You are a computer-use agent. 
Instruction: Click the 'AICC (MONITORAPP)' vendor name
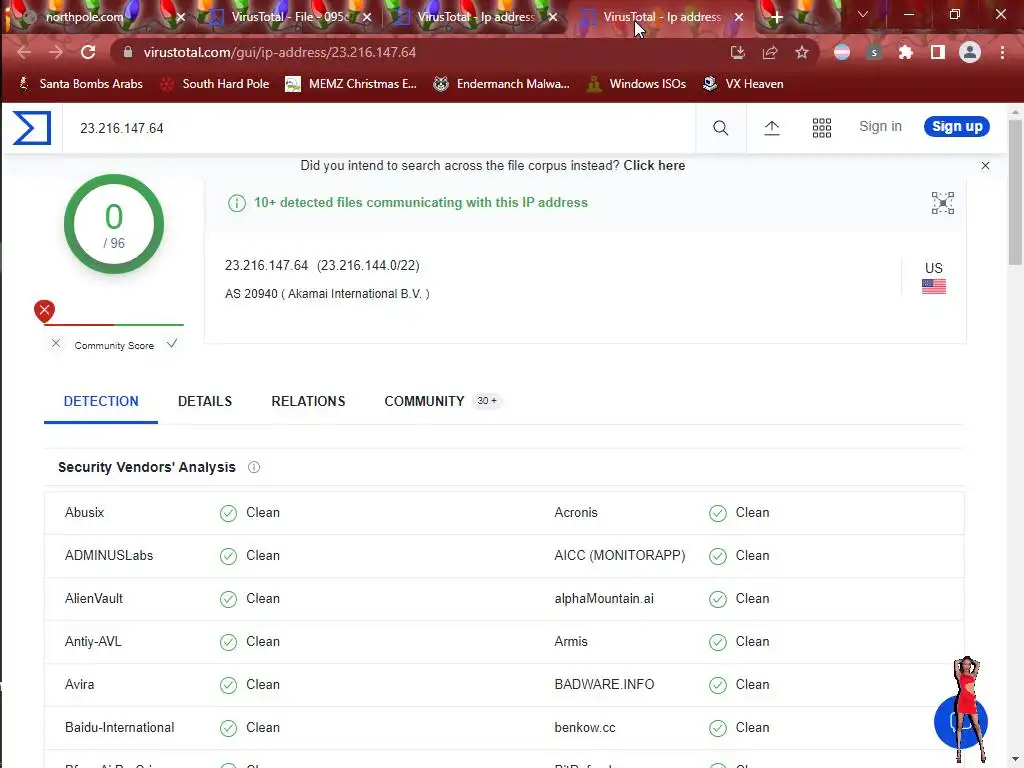[620, 556]
